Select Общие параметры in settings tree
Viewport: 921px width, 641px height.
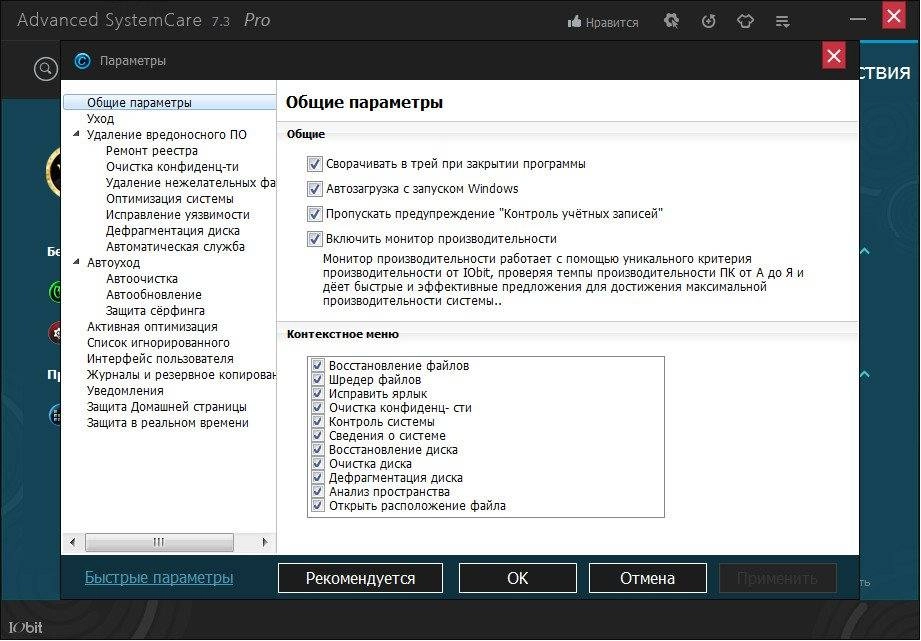click(139, 103)
